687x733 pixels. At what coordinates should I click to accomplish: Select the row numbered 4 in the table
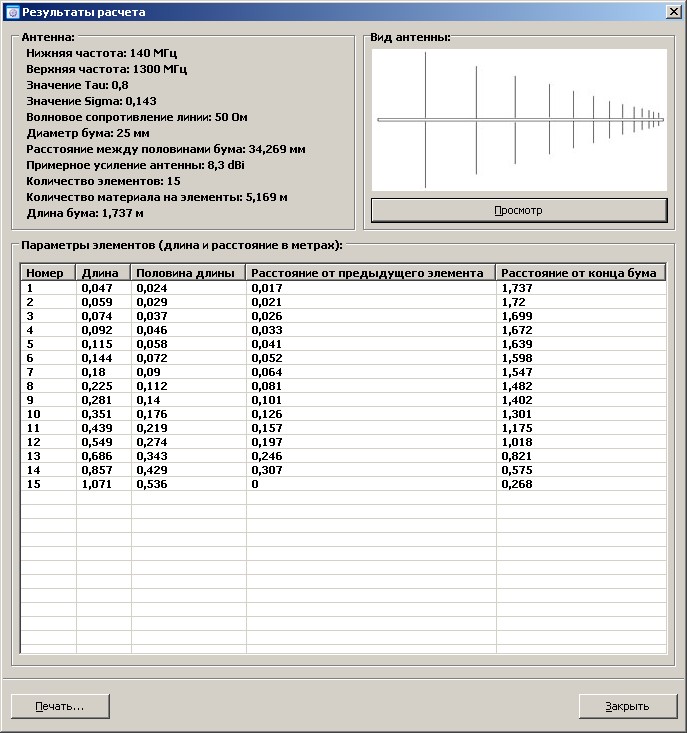pyautogui.click(x=344, y=330)
